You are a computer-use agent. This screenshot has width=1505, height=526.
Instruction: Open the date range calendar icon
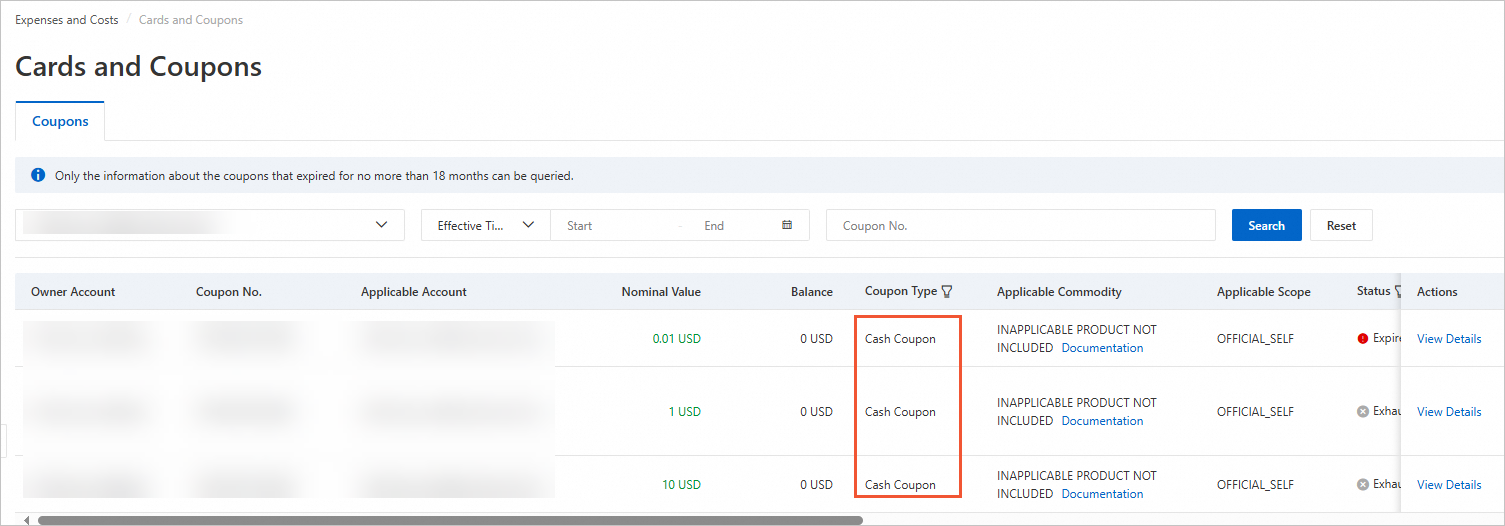pos(787,225)
